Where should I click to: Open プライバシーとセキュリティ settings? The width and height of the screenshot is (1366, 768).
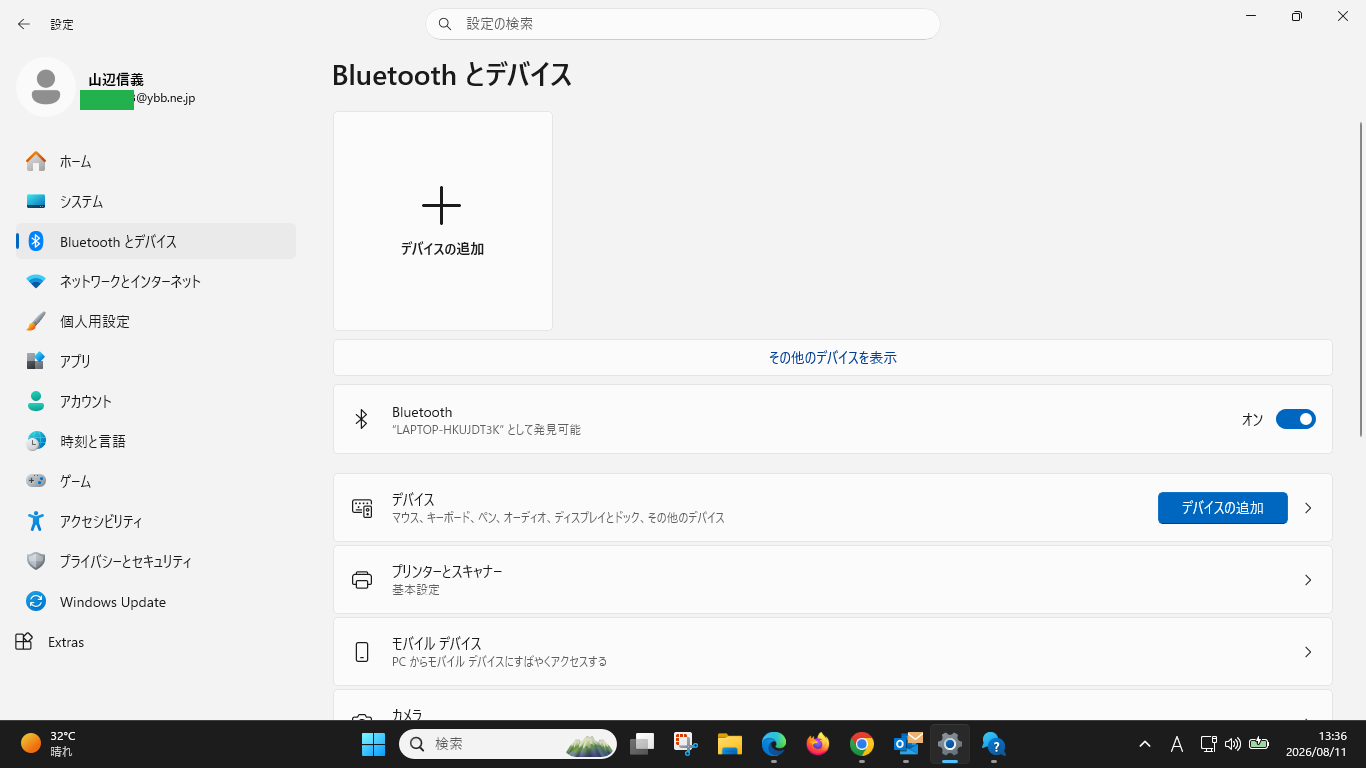pyautogui.click(x=156, y=561)
